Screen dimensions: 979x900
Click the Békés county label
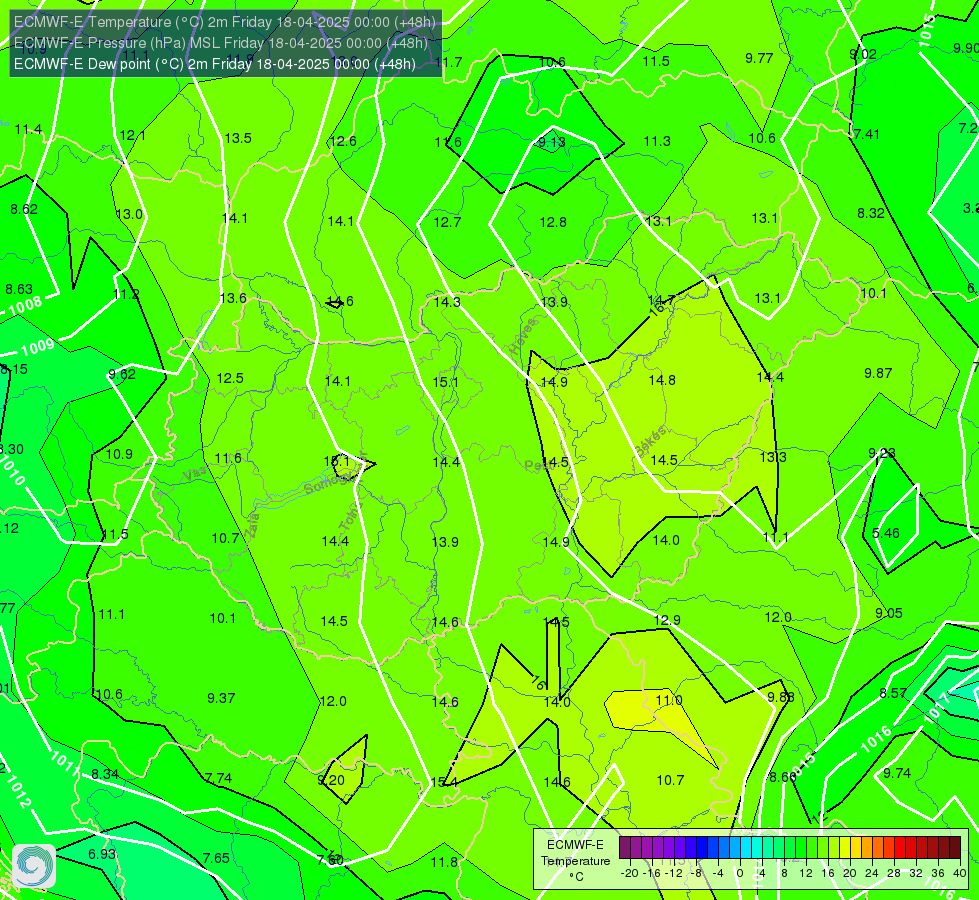point(651,441)
